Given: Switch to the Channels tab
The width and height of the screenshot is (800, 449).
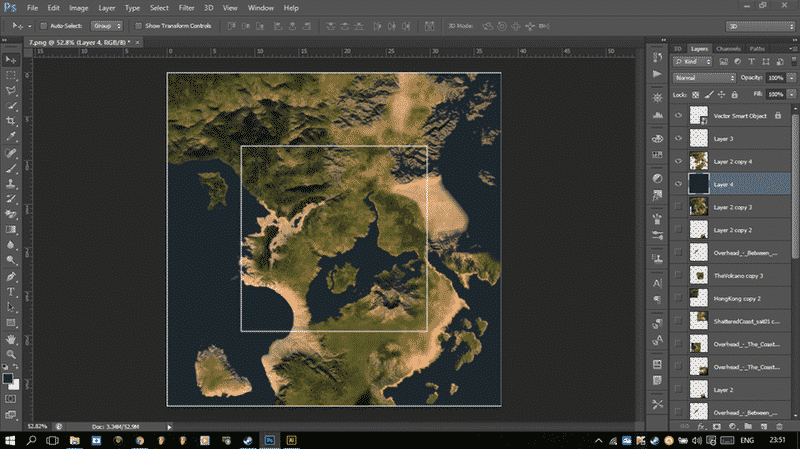Looking at the screenshot, I should point(728,48).
